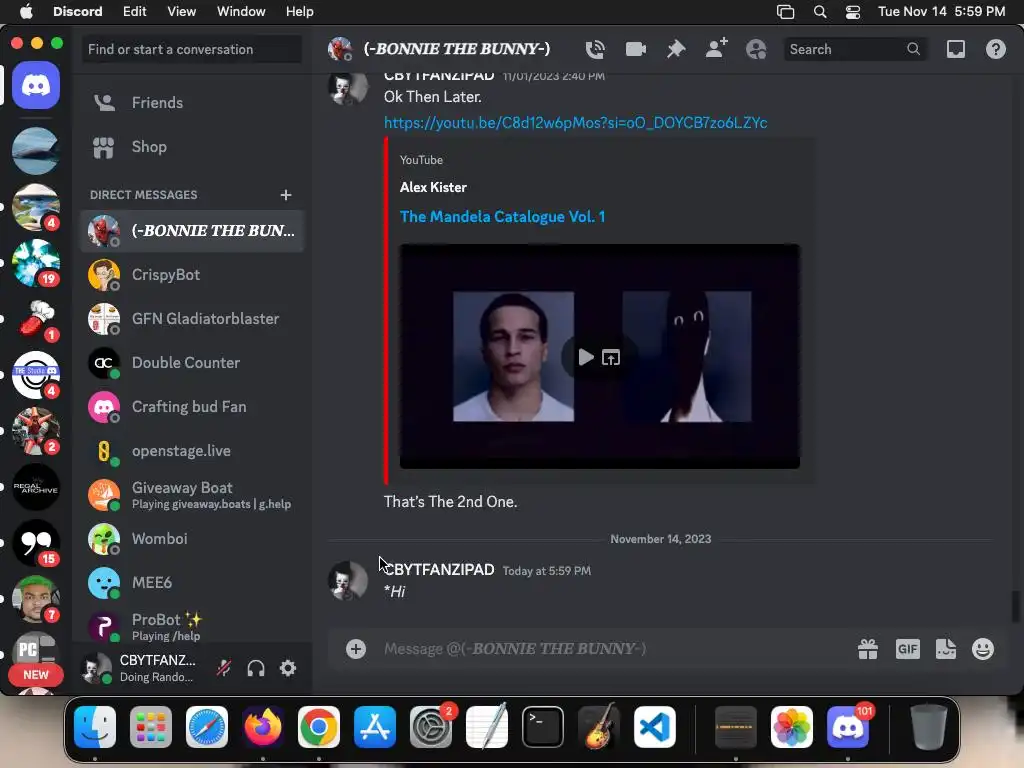This screenshot has width=1024, height=768.
Task: Open the Window menu
Action: pyautogui.click(x=241, y=11)
